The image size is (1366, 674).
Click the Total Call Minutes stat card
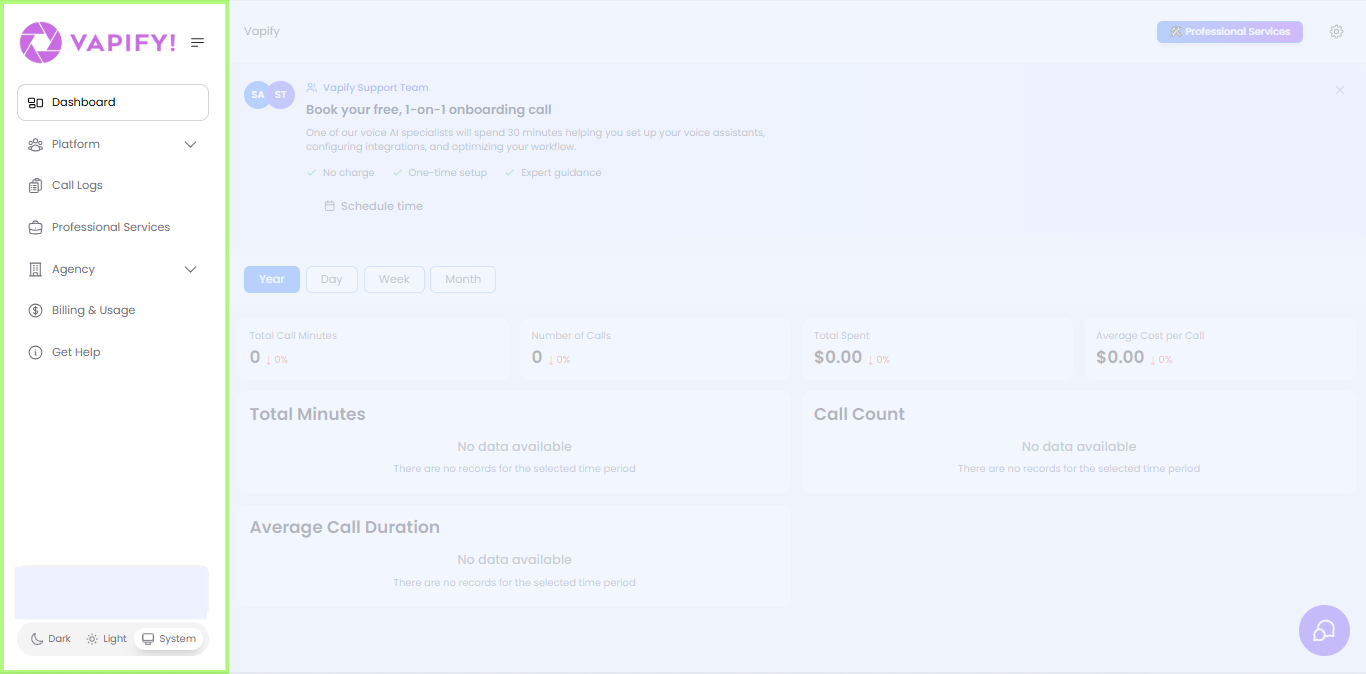pos(373,349)
